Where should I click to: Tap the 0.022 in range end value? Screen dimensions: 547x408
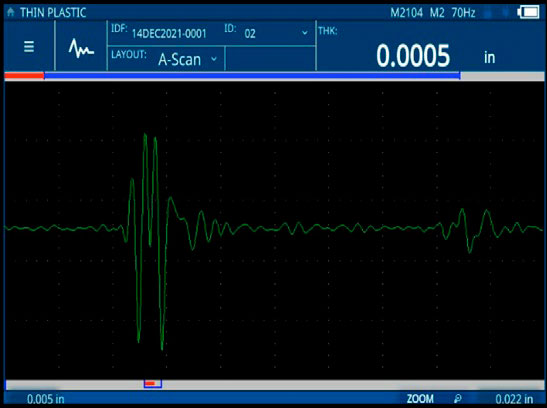[x=514, y=399]
